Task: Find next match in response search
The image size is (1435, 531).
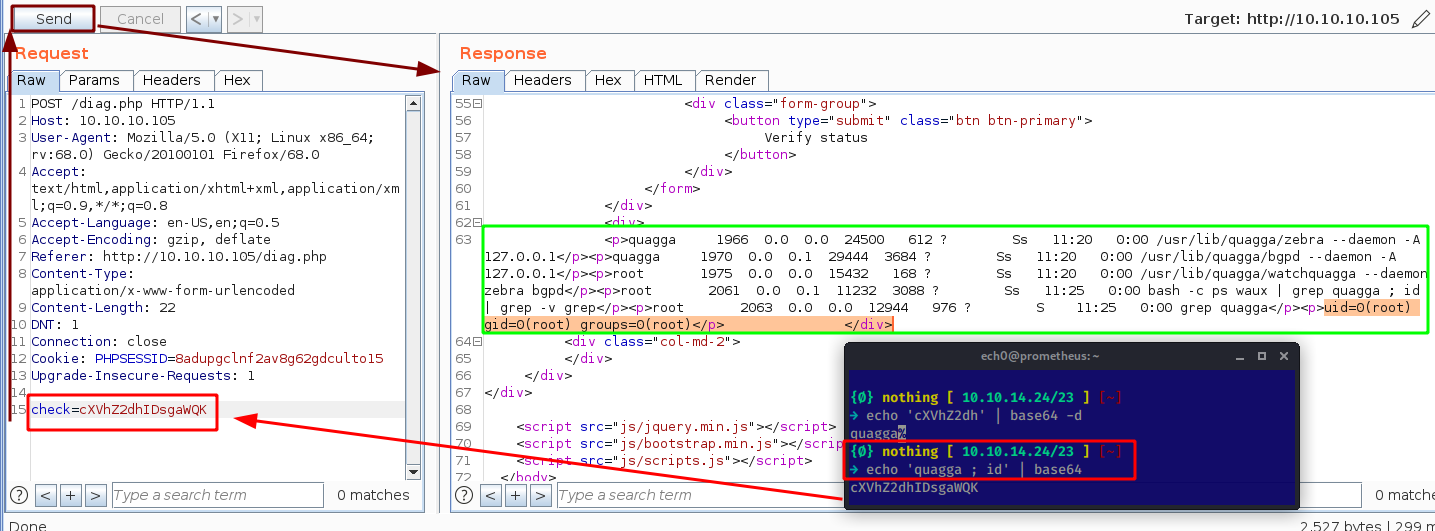Action: (541, 495)
